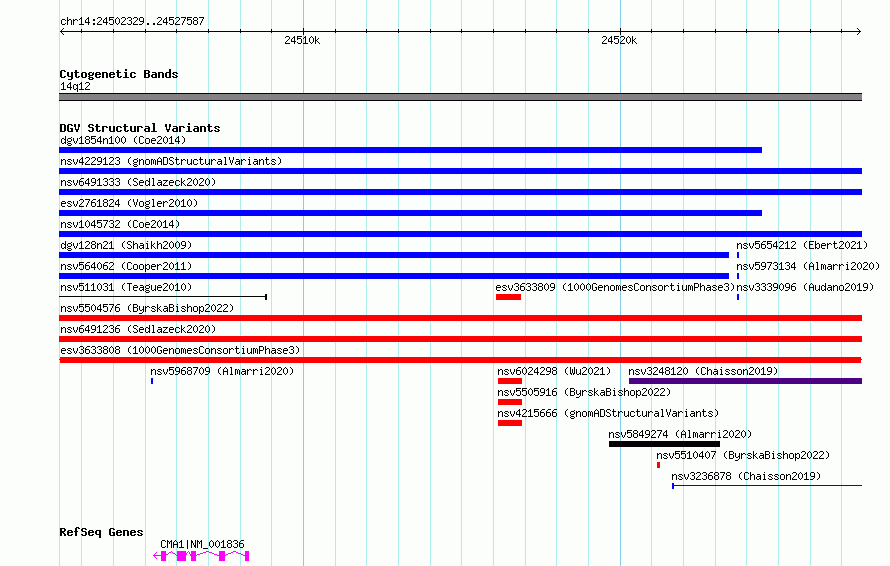Click the 14q12 band text label

tap(75, 86)
